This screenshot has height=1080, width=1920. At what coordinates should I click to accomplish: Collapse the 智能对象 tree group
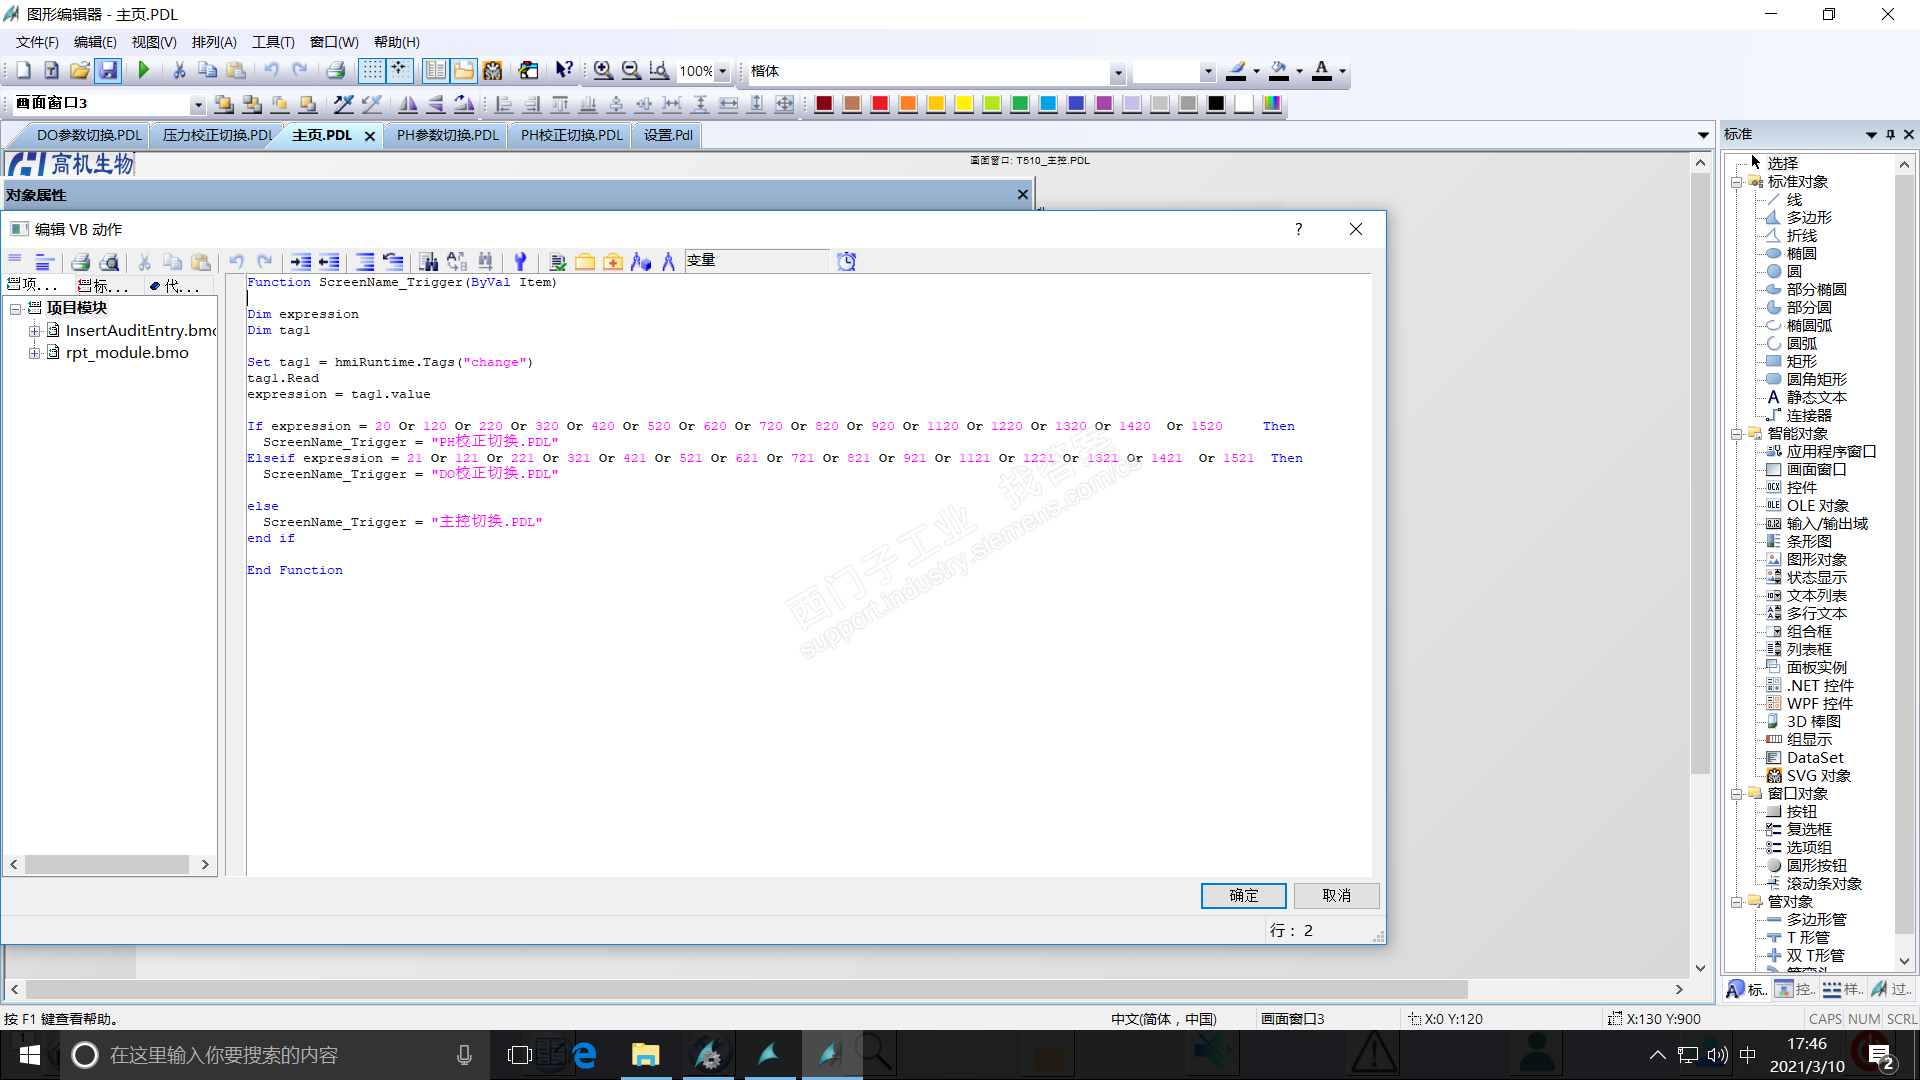click(x=1737, y=434)
